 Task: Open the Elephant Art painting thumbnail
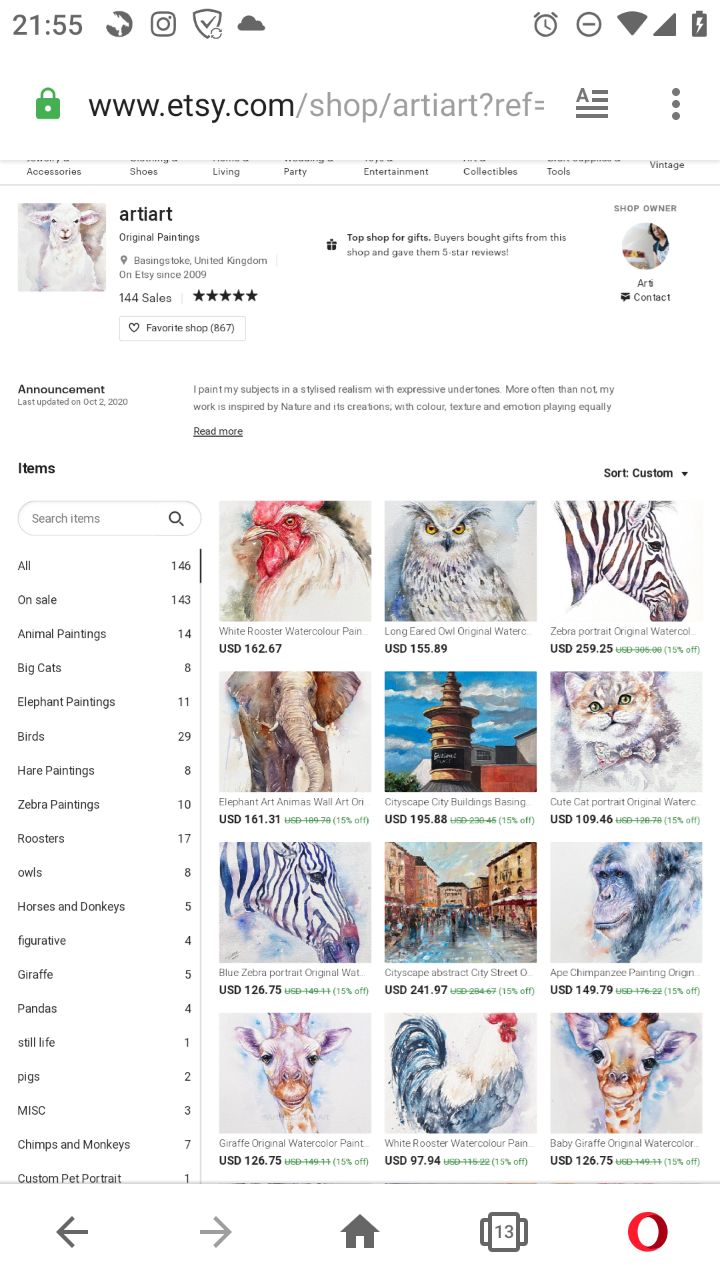coord(295,731)
